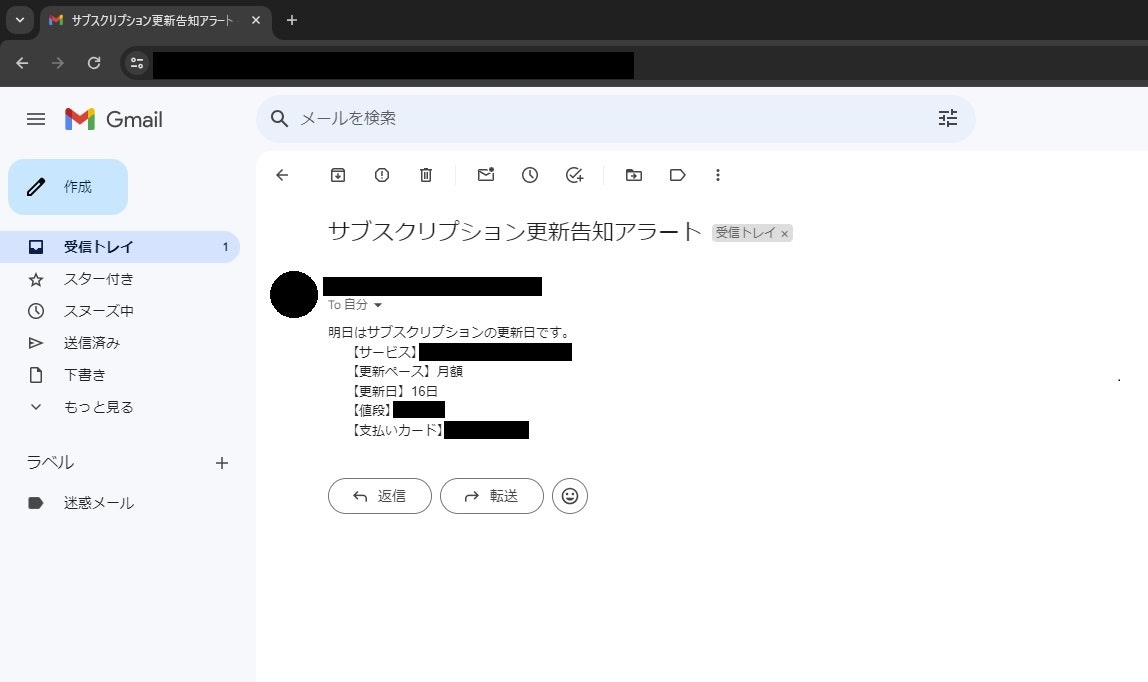Apply a label to this email
The height and width of the screenshot is (682, 1148).
coord(677,175)
